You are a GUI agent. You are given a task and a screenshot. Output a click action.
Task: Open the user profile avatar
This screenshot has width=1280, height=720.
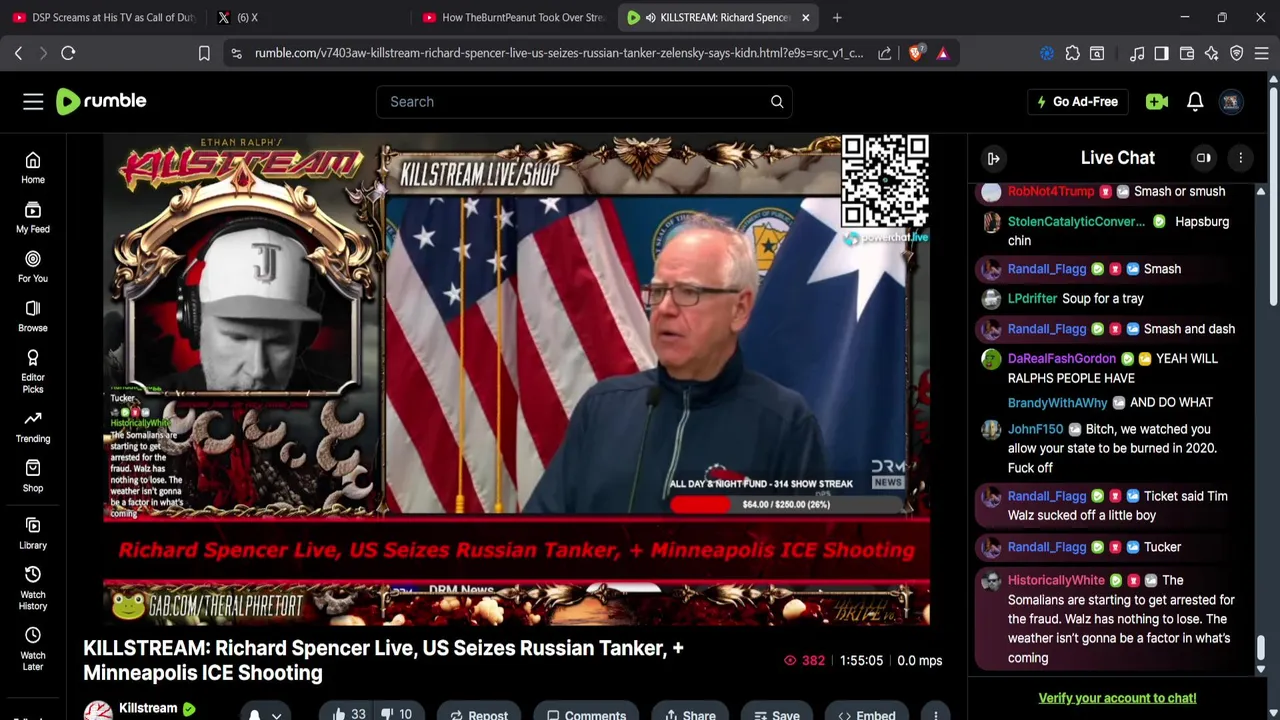1231,101
